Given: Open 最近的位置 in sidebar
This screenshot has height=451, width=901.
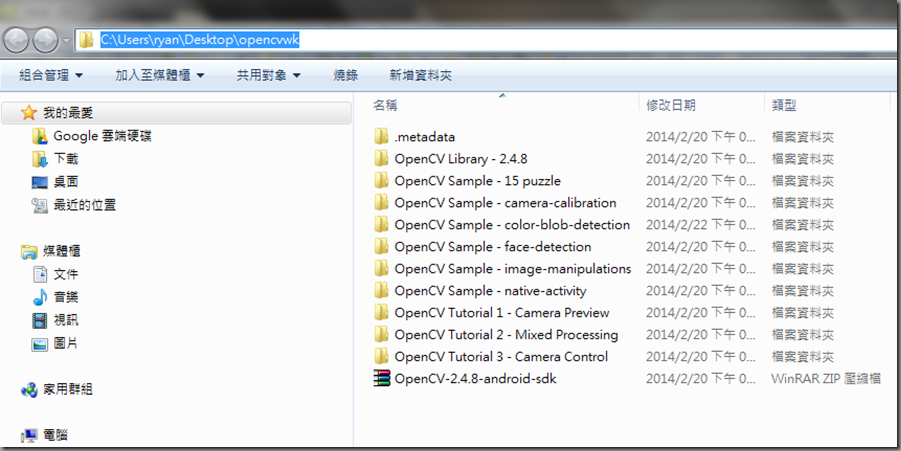Looking at the screenshot, I should pos(84,205).
